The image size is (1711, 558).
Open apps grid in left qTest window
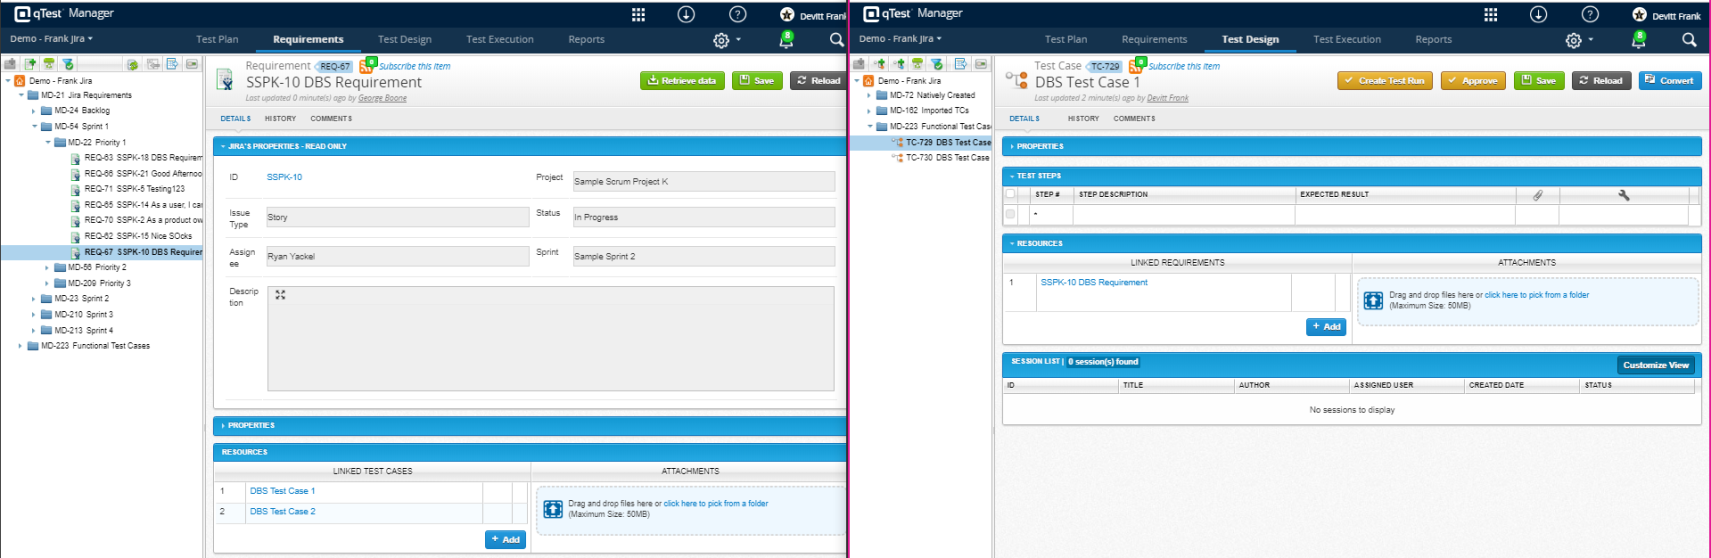point(638,14)
